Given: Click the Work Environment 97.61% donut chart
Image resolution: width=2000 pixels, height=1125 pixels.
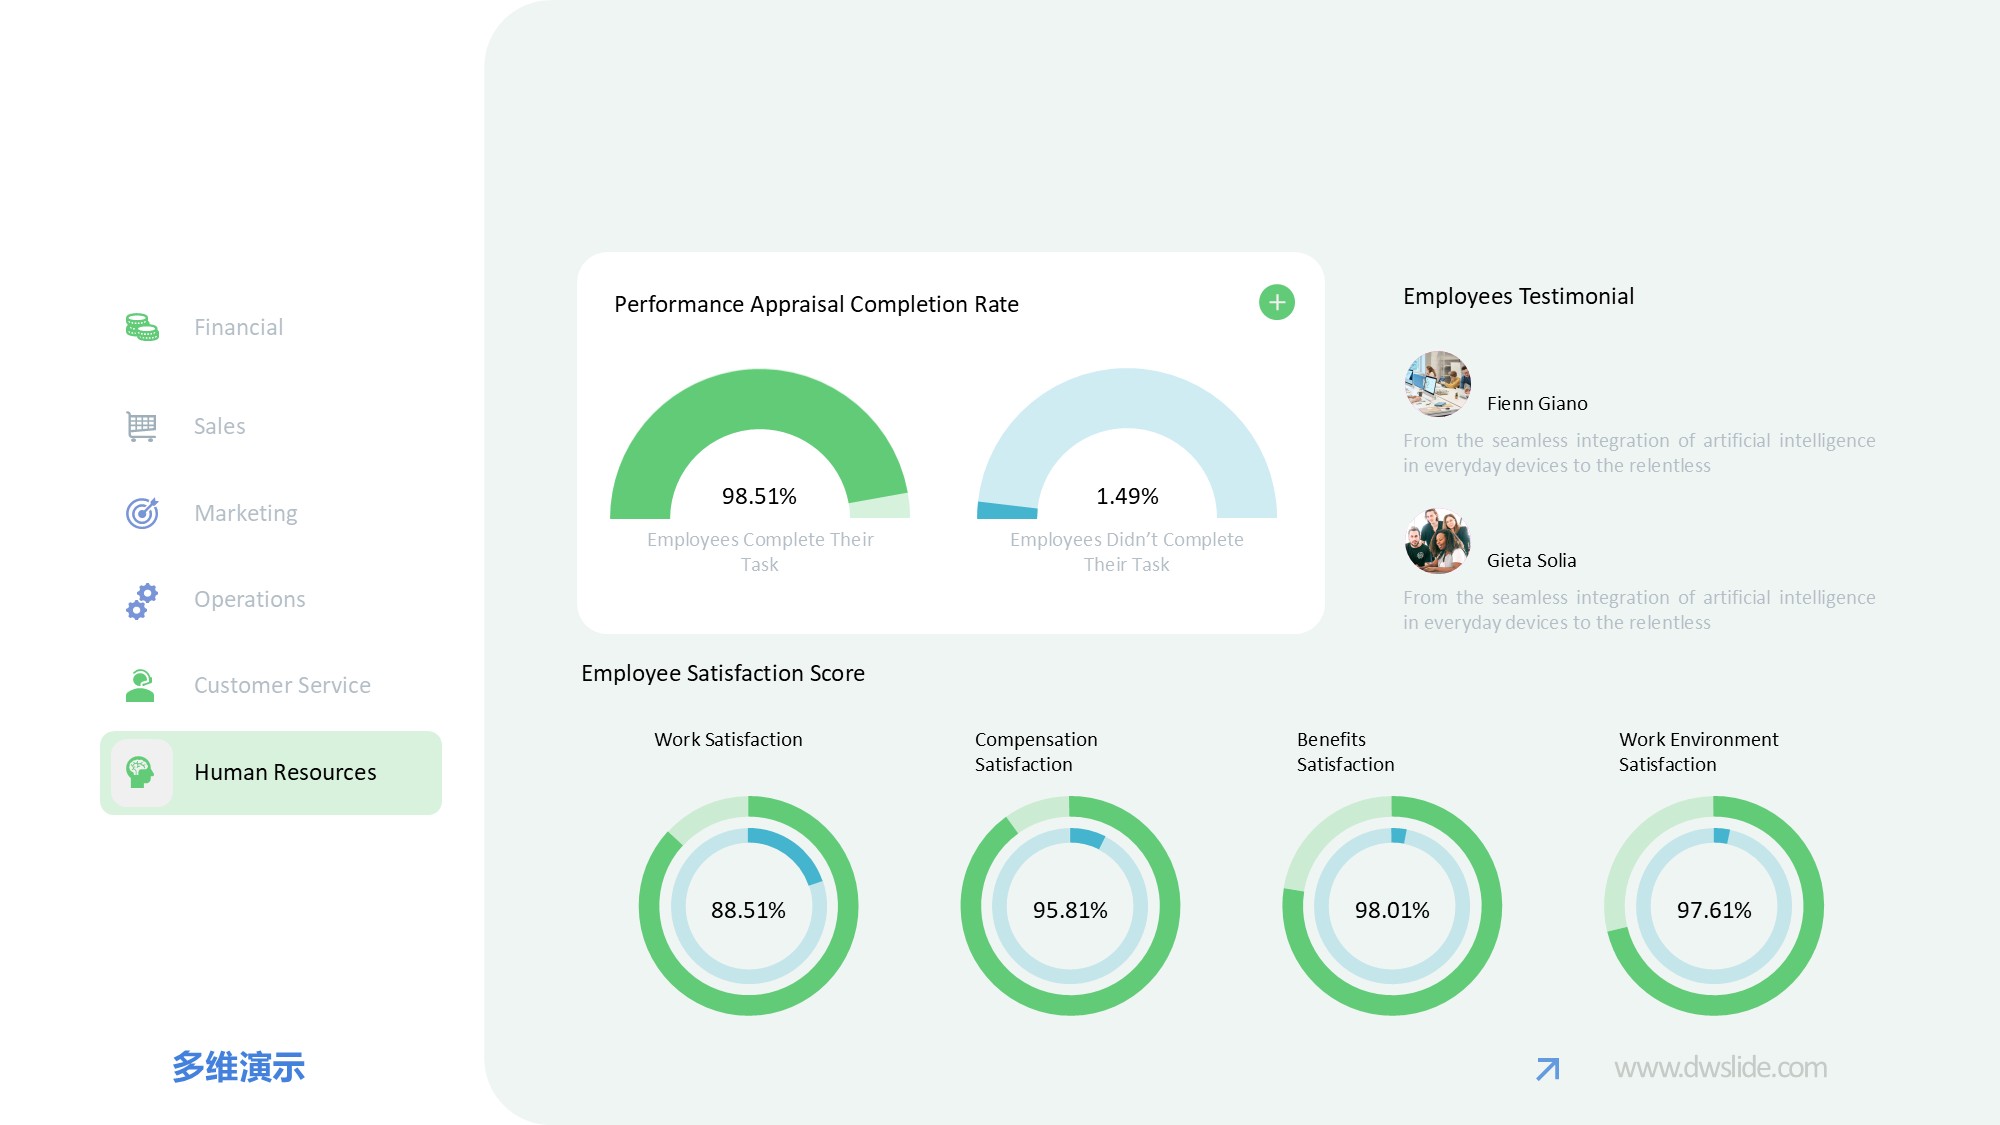Looking at the screenshot, I should click(x=1713, y=907).
